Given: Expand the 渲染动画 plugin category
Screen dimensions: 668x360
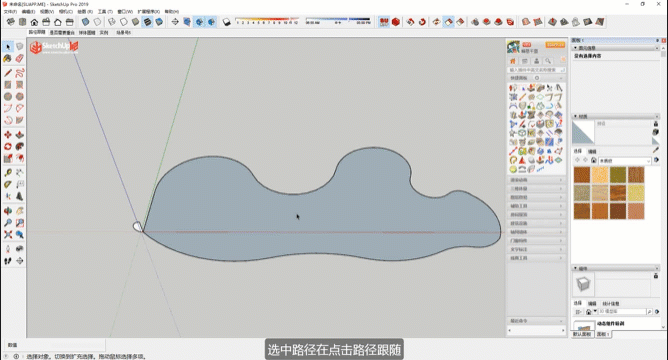Looking at the screenshot, I should tap(536, 180).
